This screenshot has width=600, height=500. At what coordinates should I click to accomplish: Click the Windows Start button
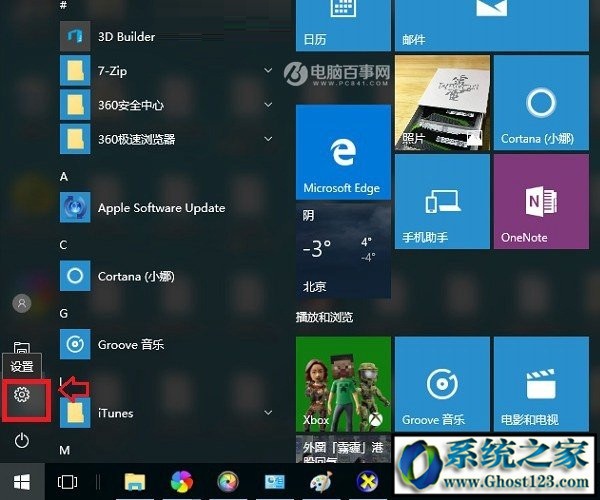[22, 482]
